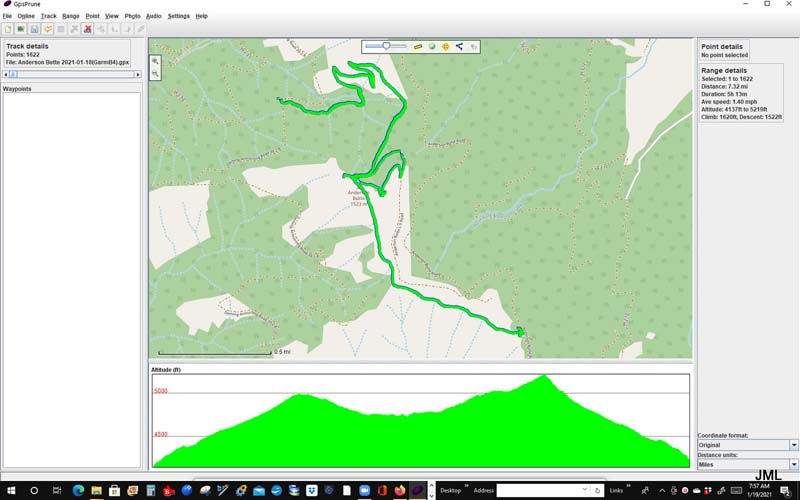Screen dimensions: 800x500
Task: Click the red delete point icon
Action: [x=88, y=29]
